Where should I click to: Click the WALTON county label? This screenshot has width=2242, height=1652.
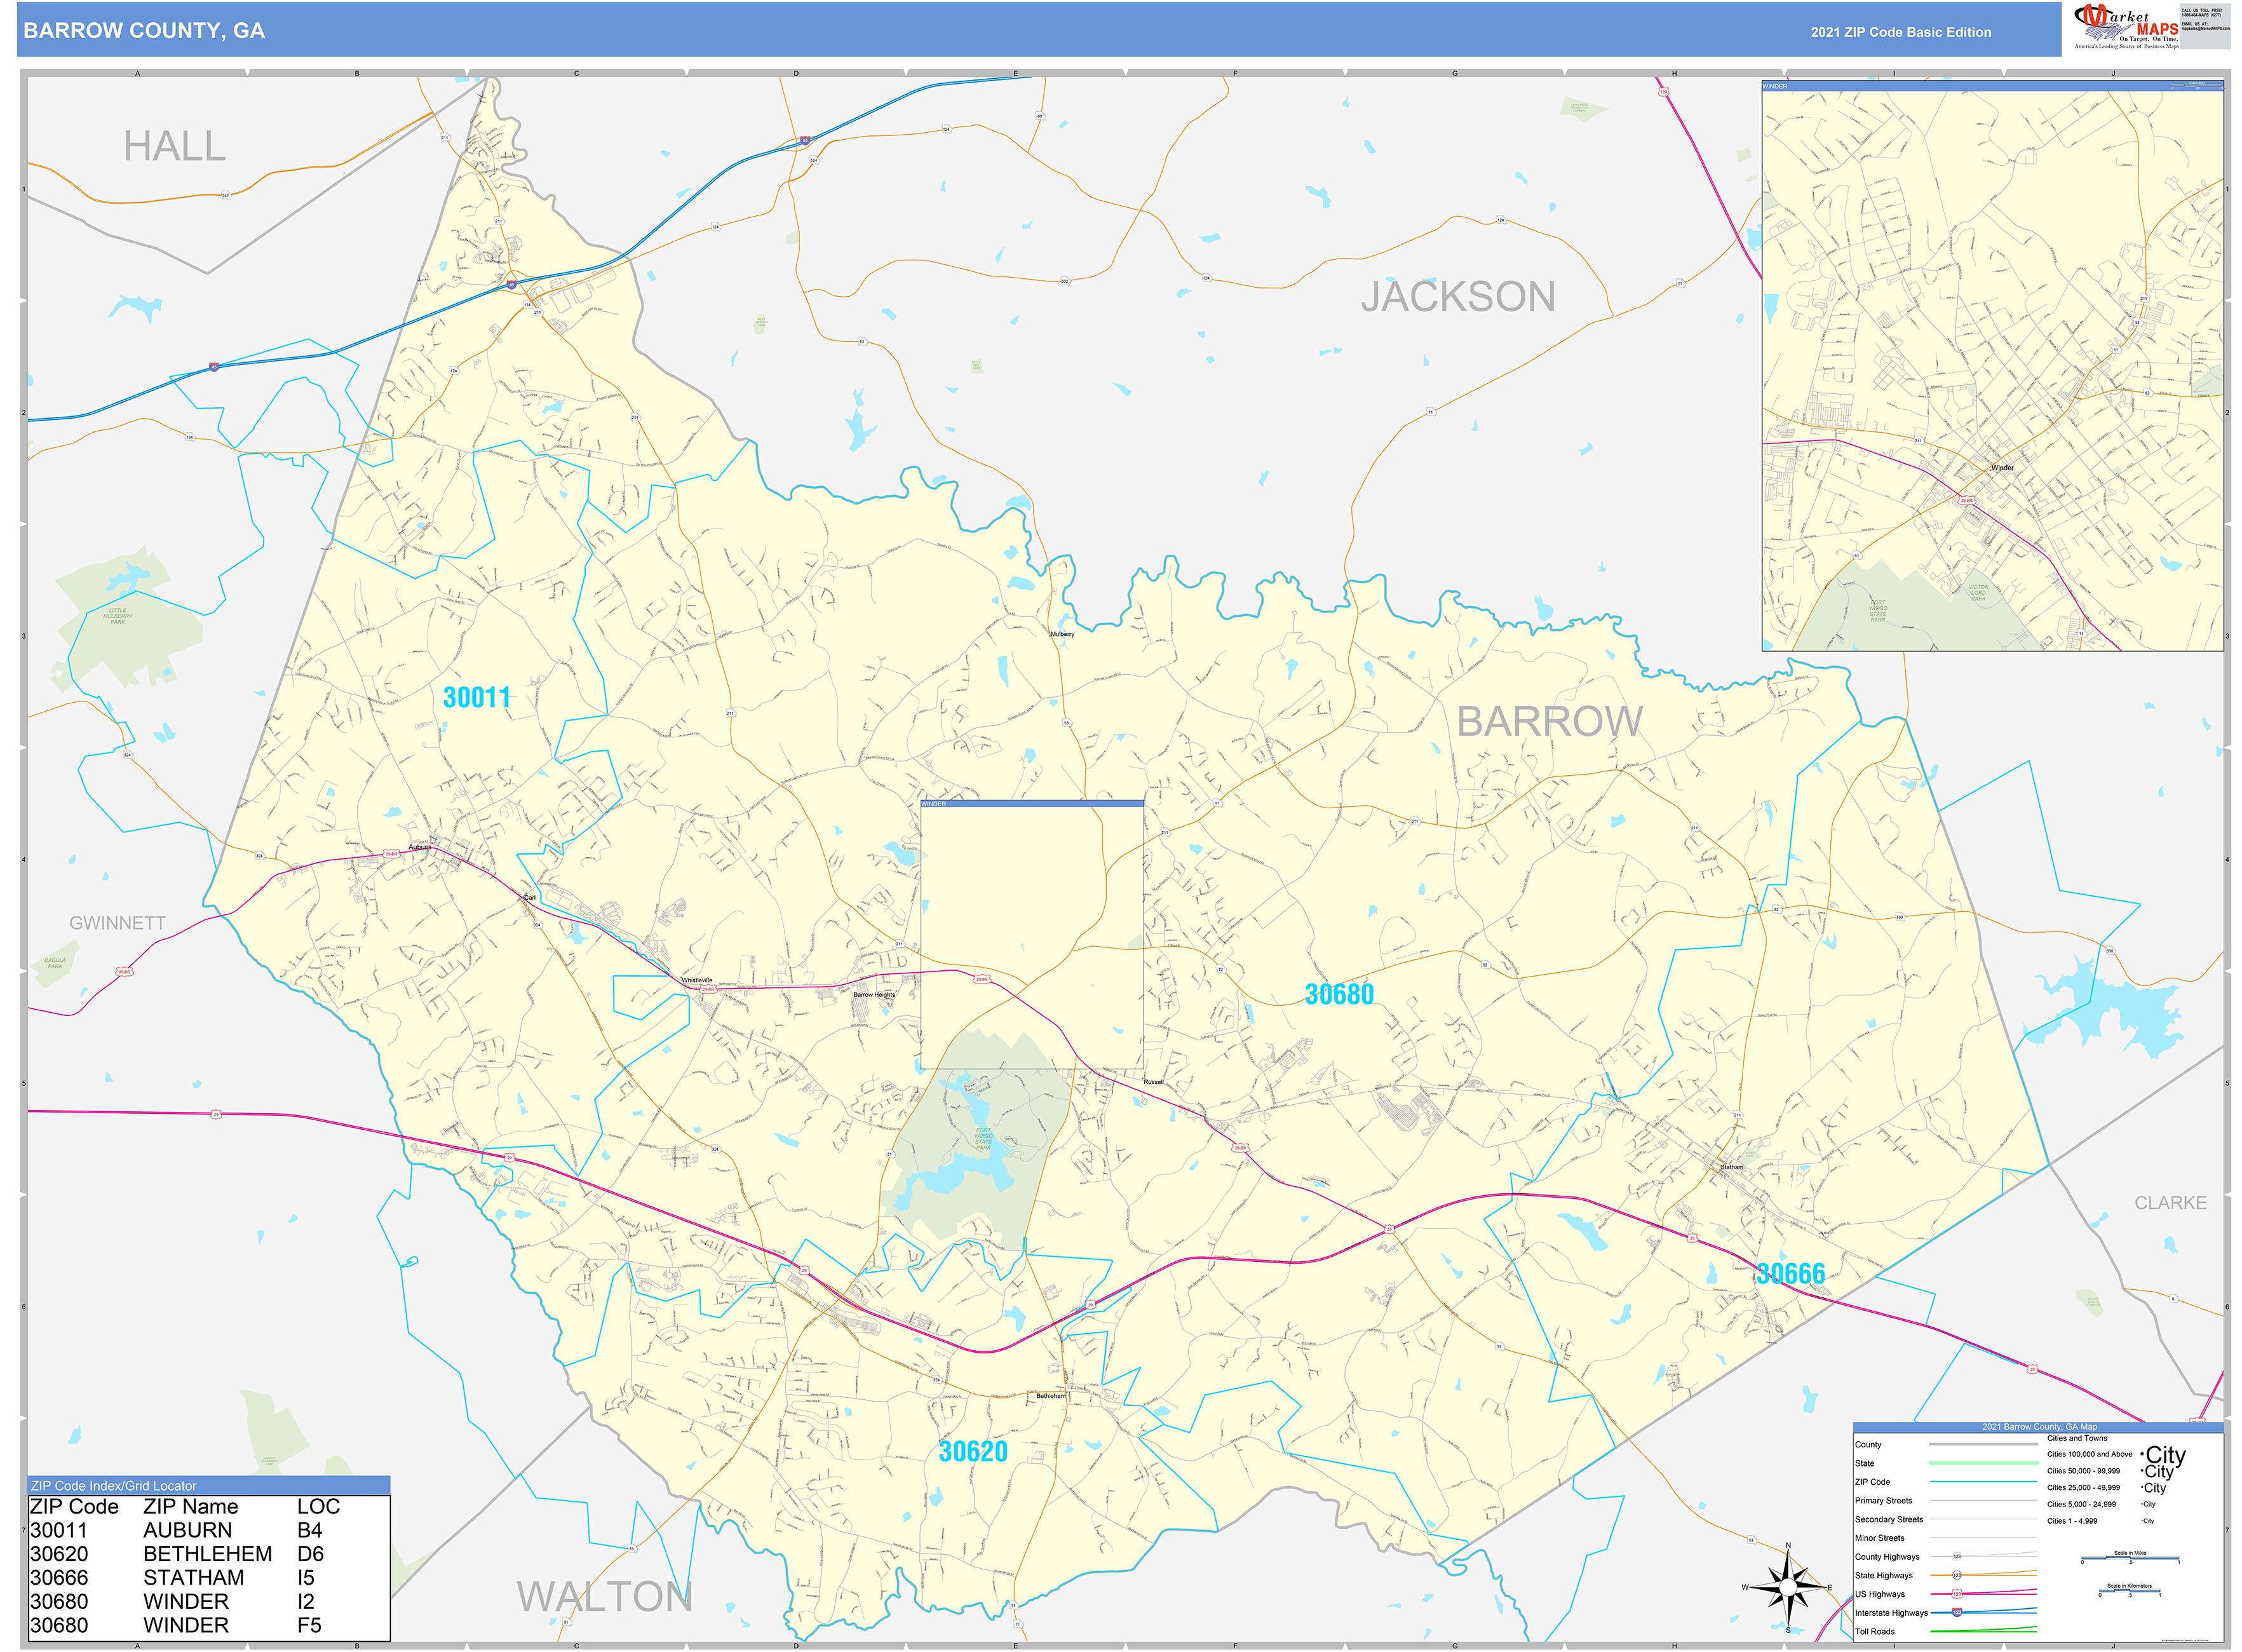604,1597
